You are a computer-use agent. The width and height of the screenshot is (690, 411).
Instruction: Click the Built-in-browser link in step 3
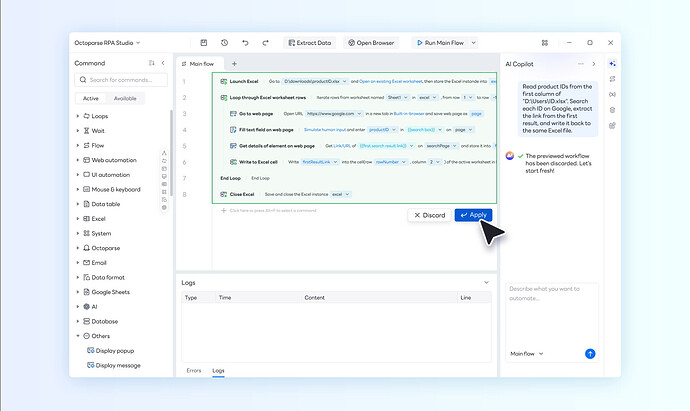tap(409, 114)
